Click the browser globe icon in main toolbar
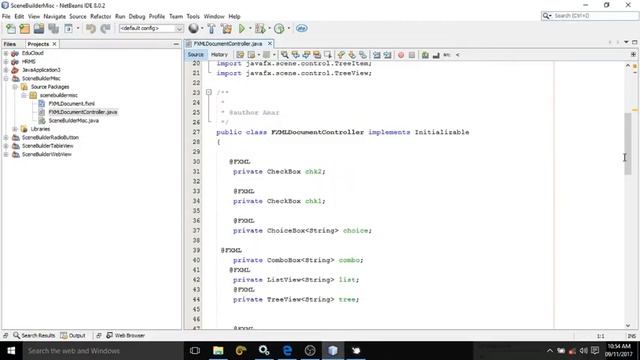Screen dimensions: 640x360 coord(193,28)
